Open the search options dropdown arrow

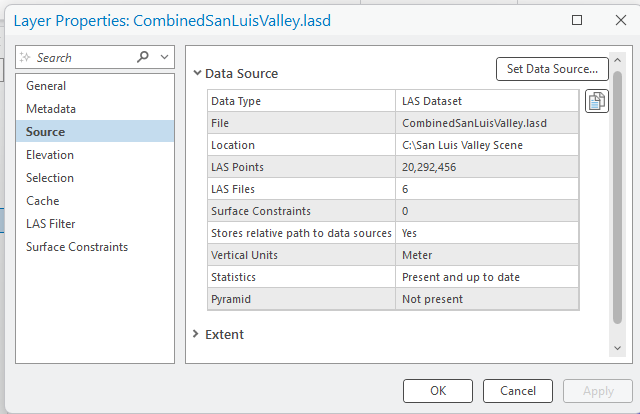[164, 57]
